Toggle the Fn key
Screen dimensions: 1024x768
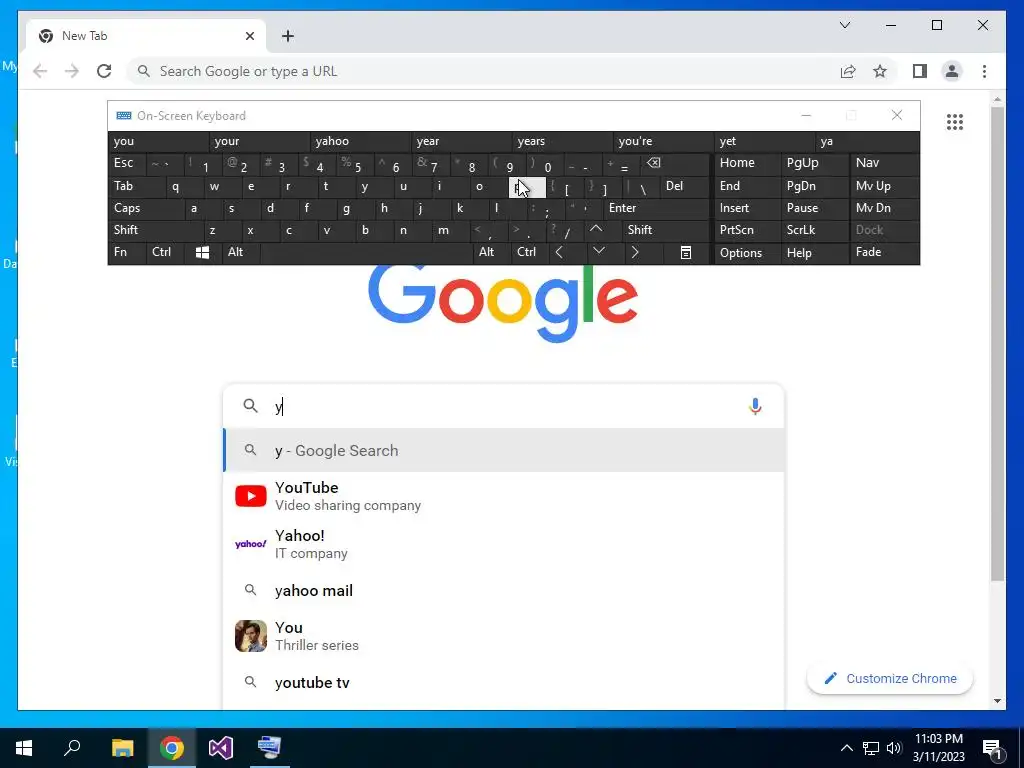point(126,252)
